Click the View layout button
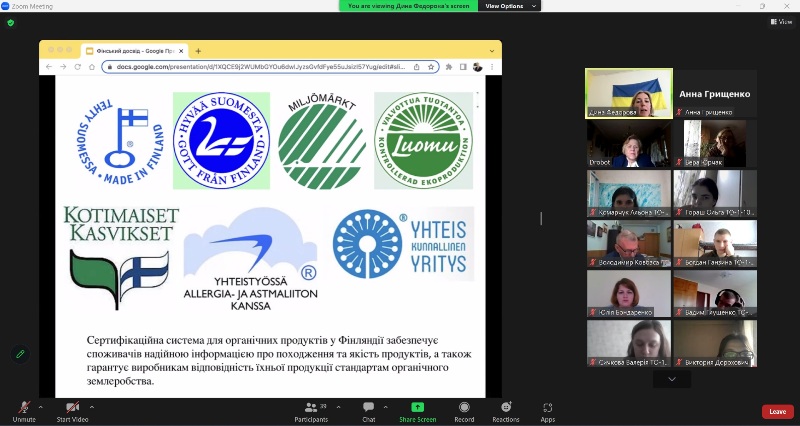Image resolution: width=800 pixels, height=426 pixels. click(781, 22)
